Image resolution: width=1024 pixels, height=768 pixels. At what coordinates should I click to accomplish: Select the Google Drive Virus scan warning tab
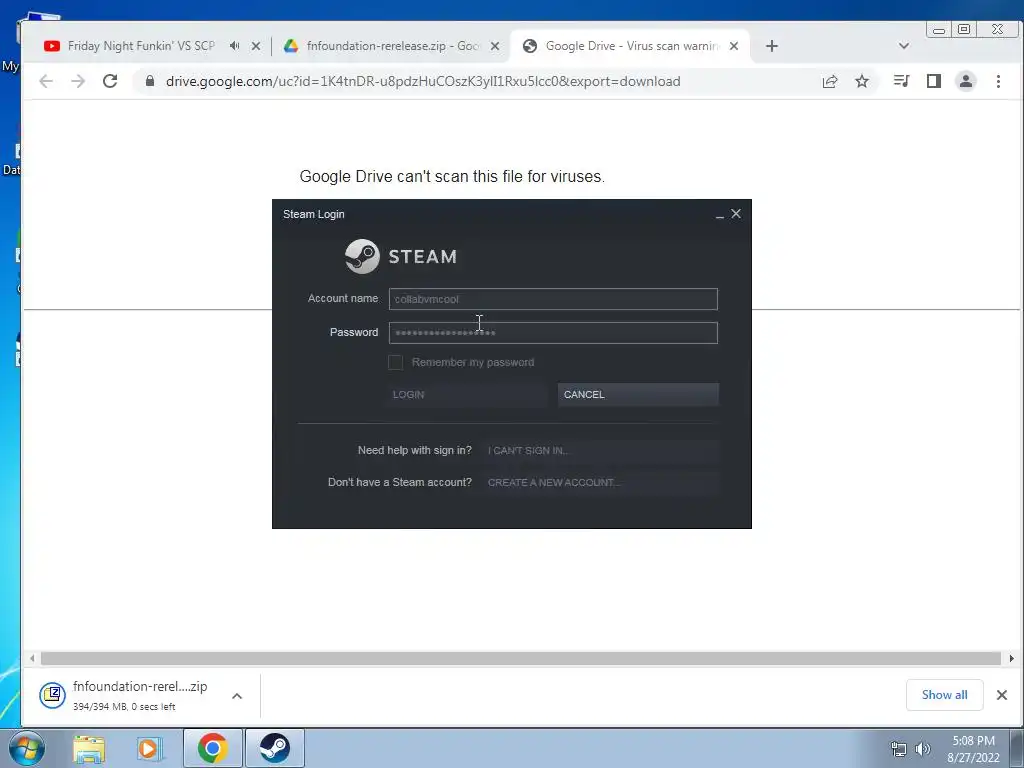pyautogui.click(x=631, y=46)
